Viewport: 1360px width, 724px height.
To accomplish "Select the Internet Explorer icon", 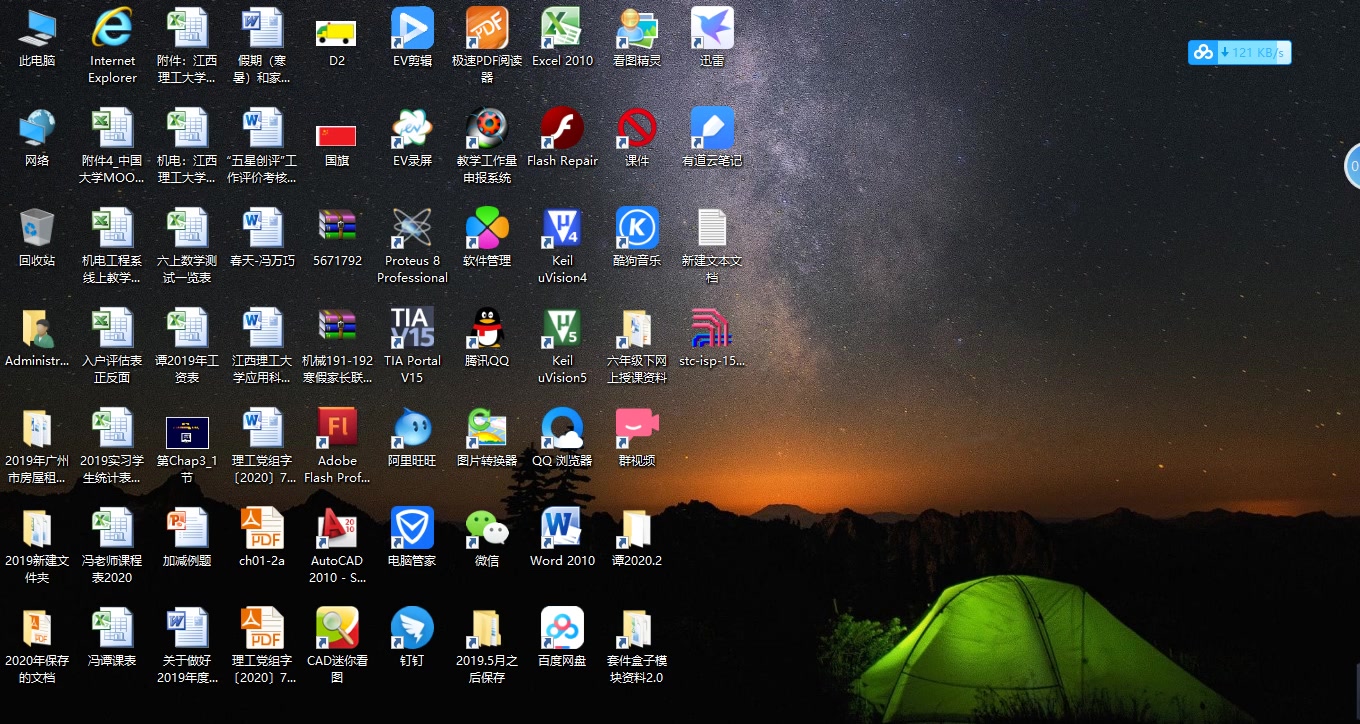I will coord(112,28).
